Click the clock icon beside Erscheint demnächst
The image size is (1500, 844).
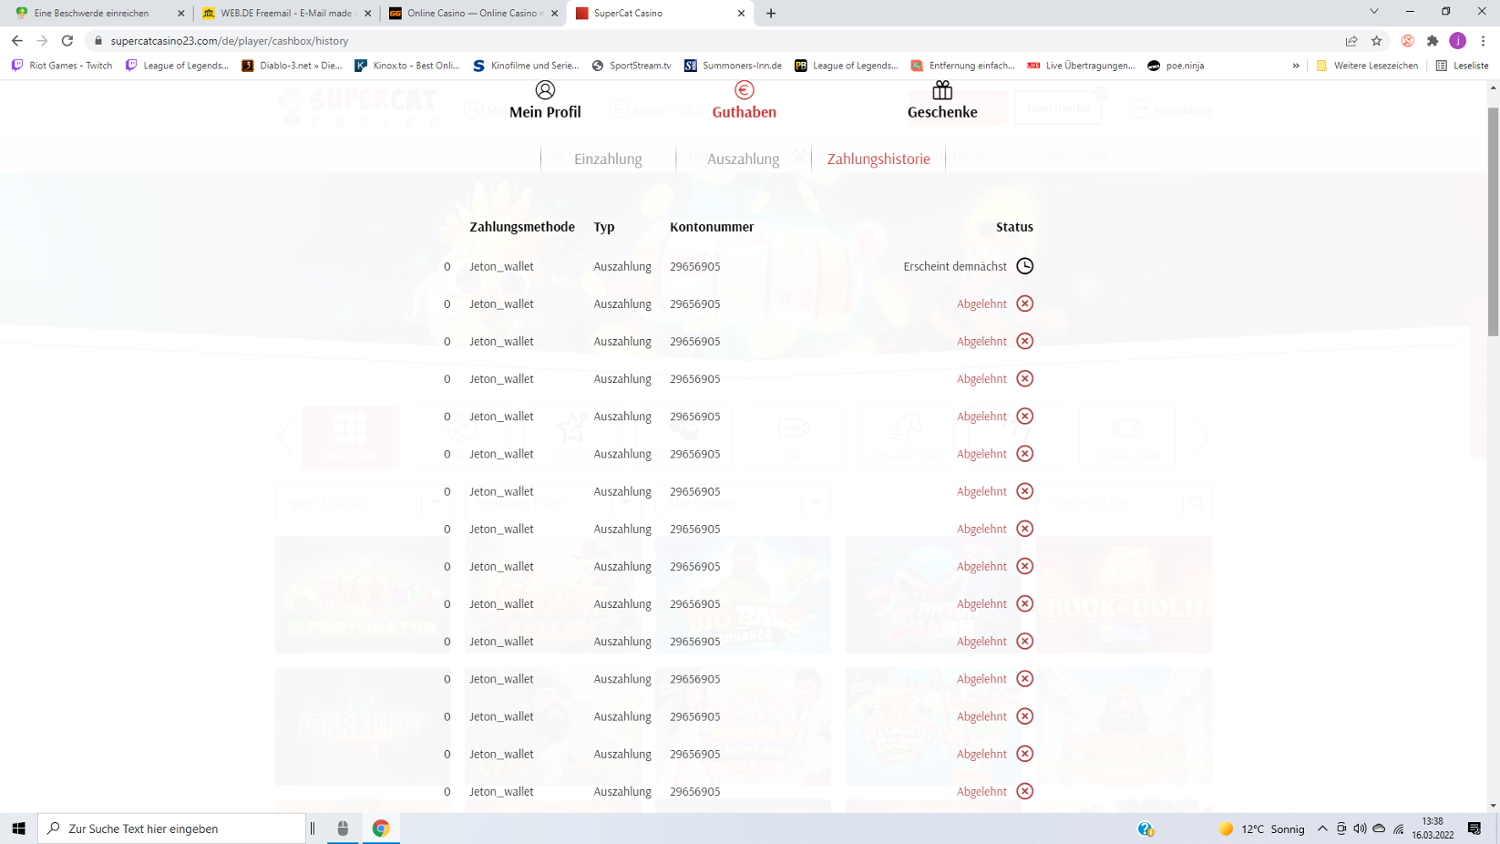pyautogui.click(x=1025, y=266)
